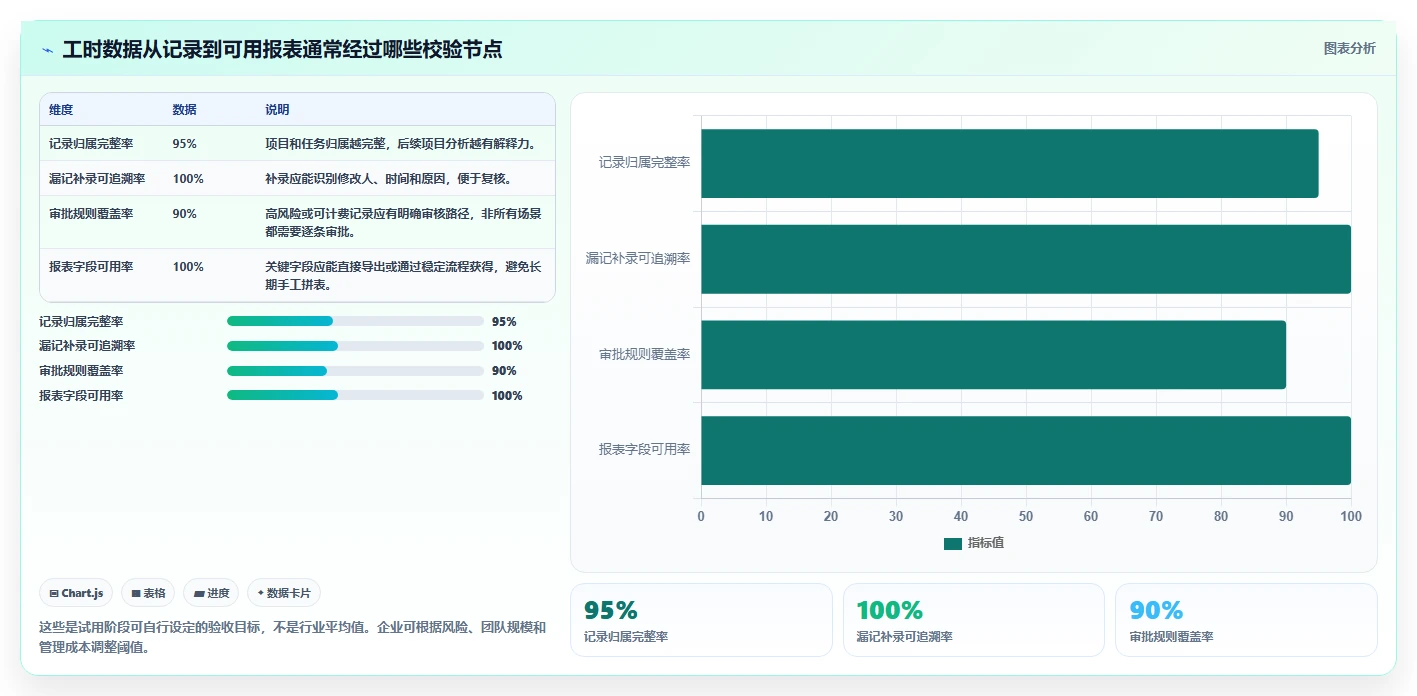
Task: Click the 数据 column header
Action: (x=184, y=110)
